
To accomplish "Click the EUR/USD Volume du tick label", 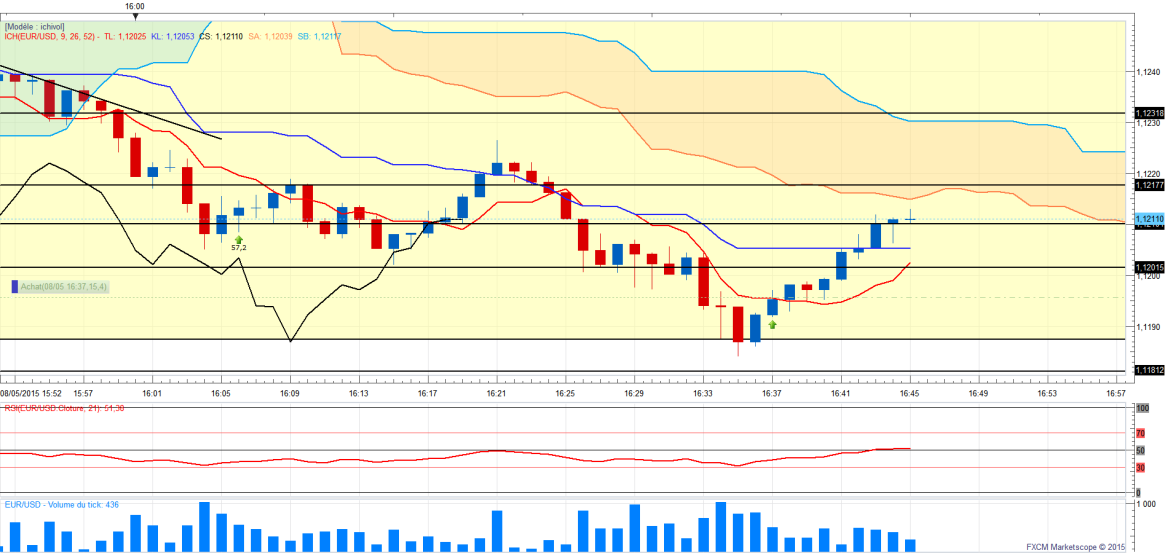I will point(62,505).
